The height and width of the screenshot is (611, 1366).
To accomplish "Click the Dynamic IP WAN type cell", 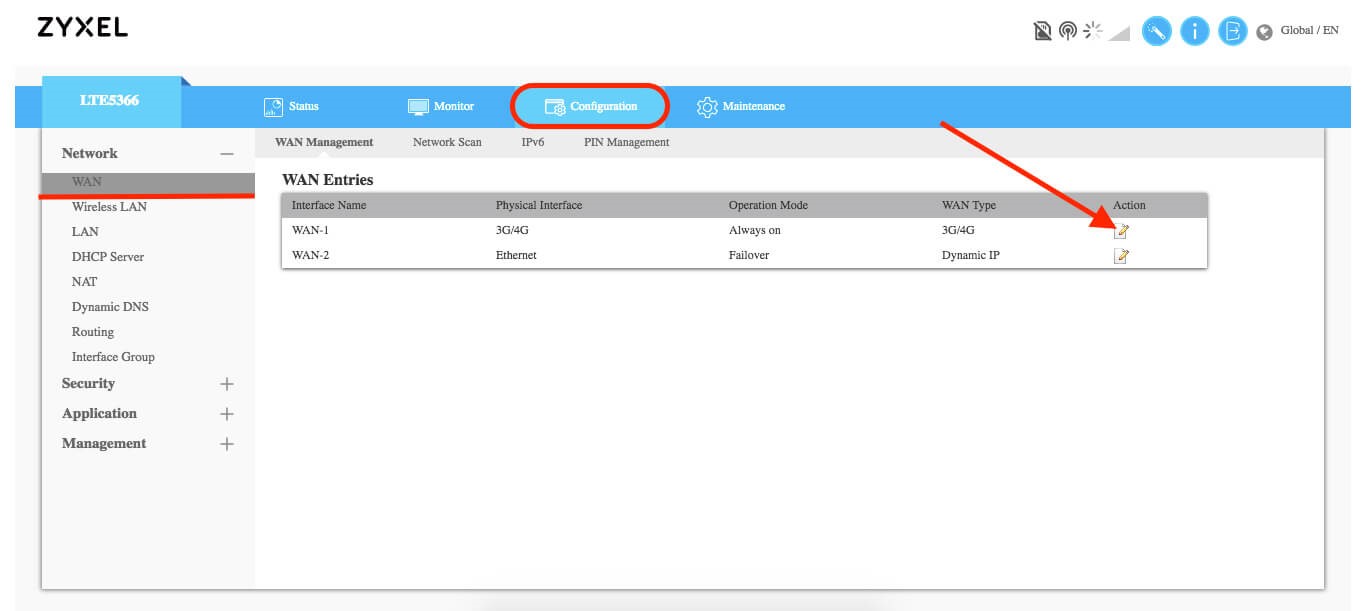I will pos(971,255).
